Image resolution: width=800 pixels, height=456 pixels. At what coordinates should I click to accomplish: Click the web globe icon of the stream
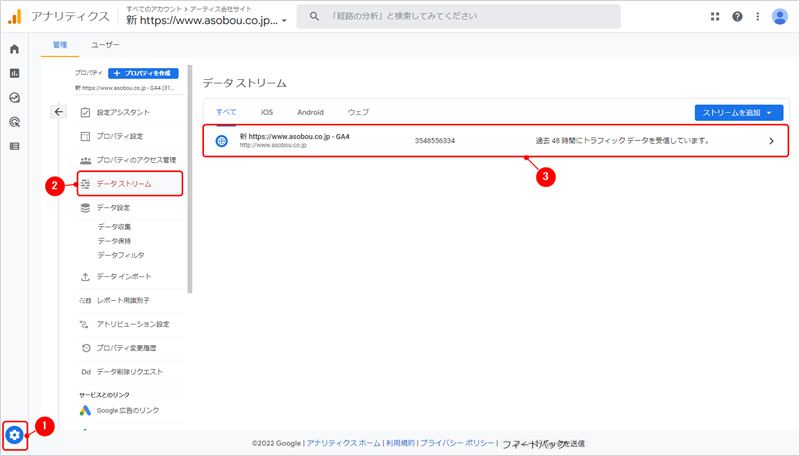tap(221, 141)
